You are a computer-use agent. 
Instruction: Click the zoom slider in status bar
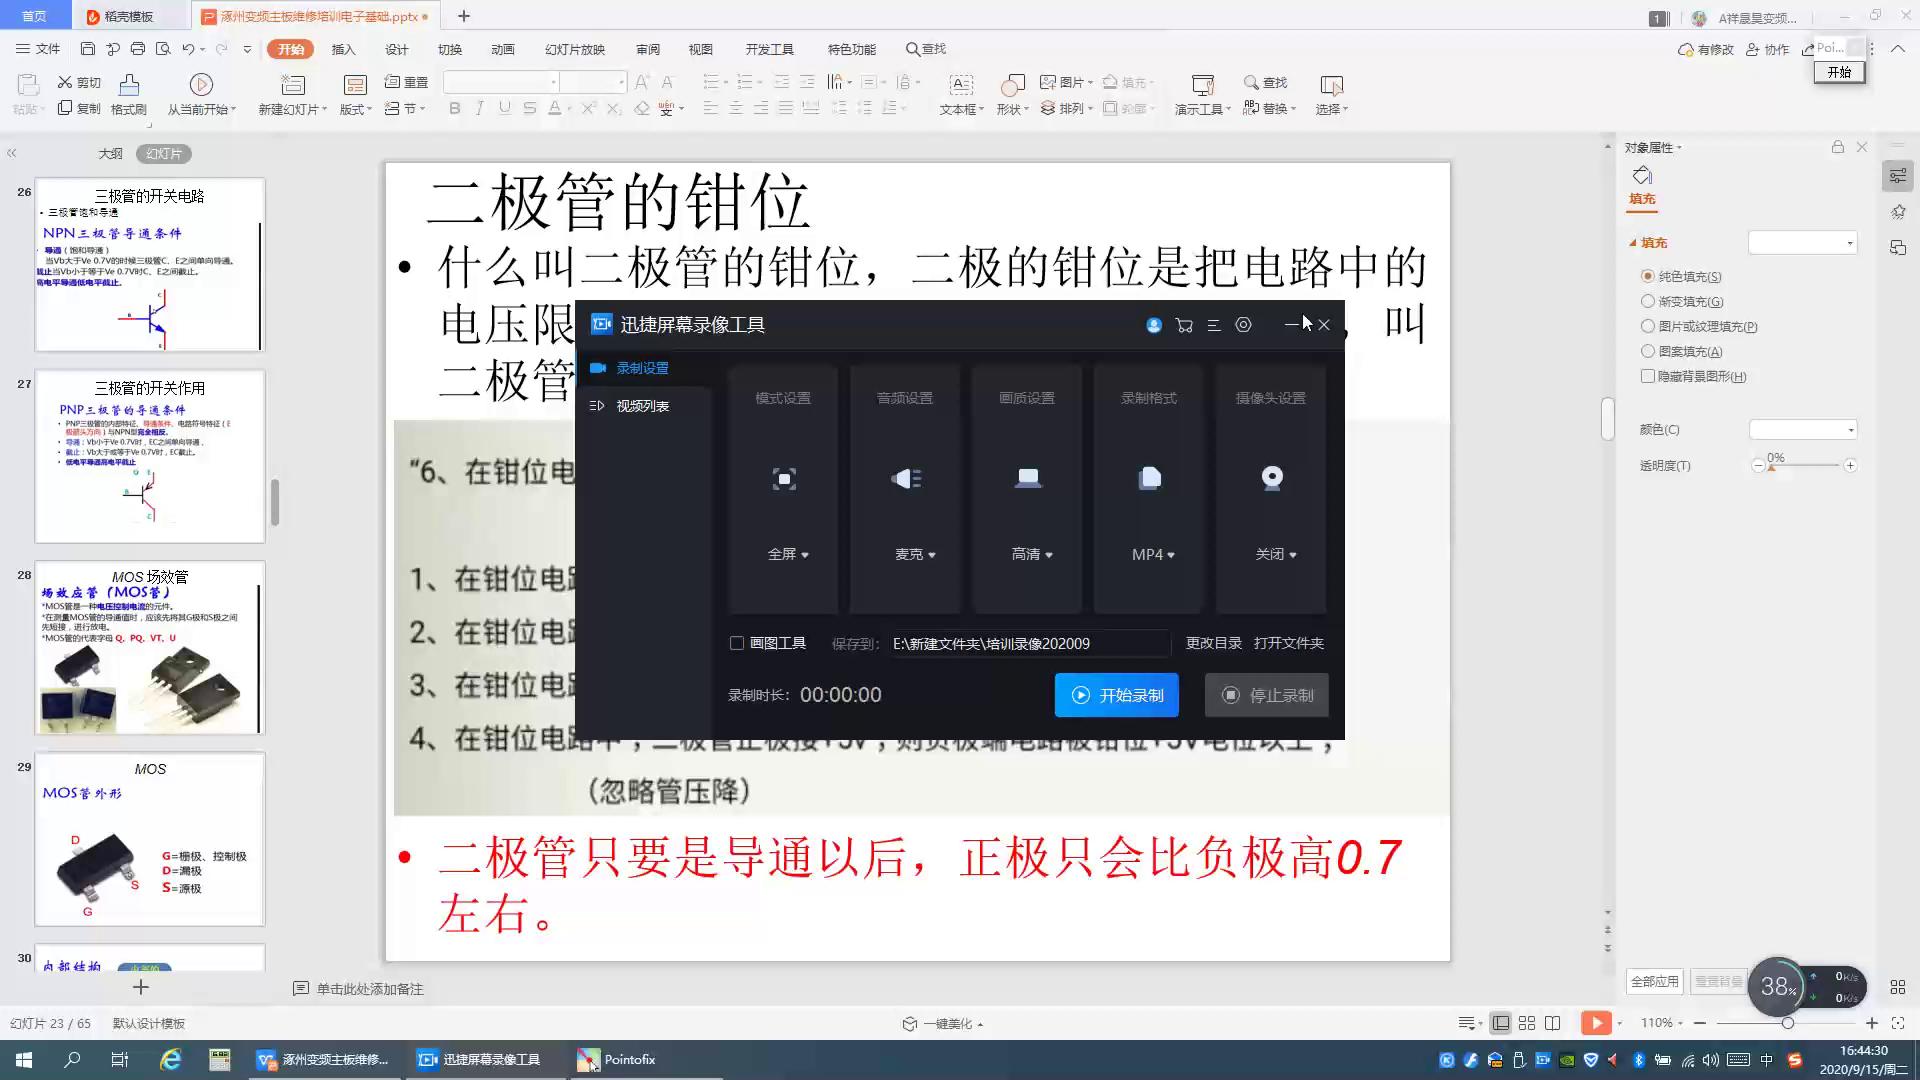(x=1786, y=1023)
